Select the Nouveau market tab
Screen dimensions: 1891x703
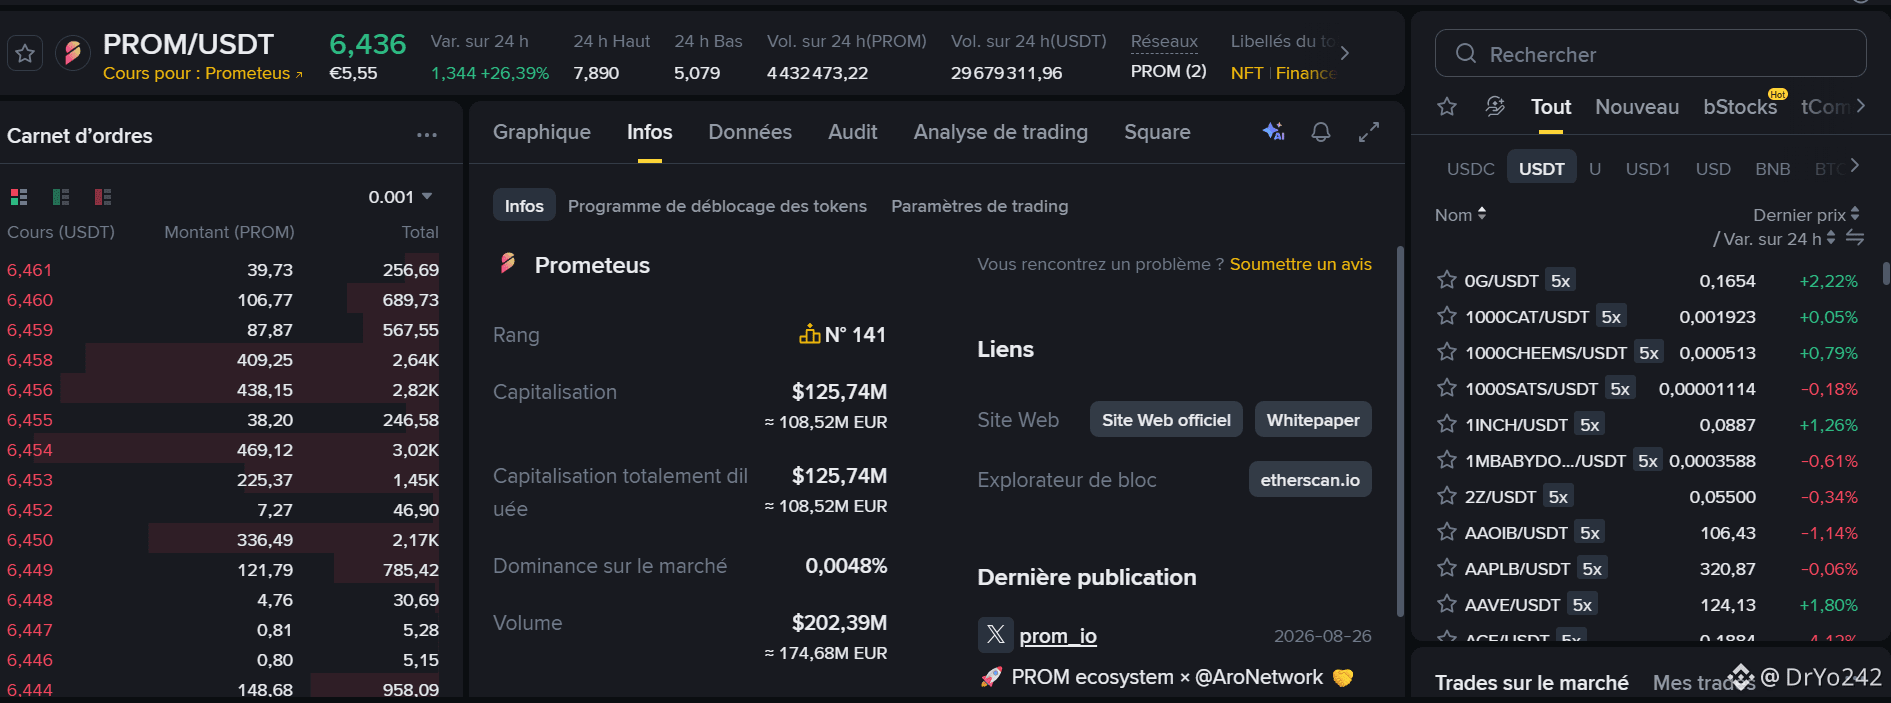(x=1637, y=107)
